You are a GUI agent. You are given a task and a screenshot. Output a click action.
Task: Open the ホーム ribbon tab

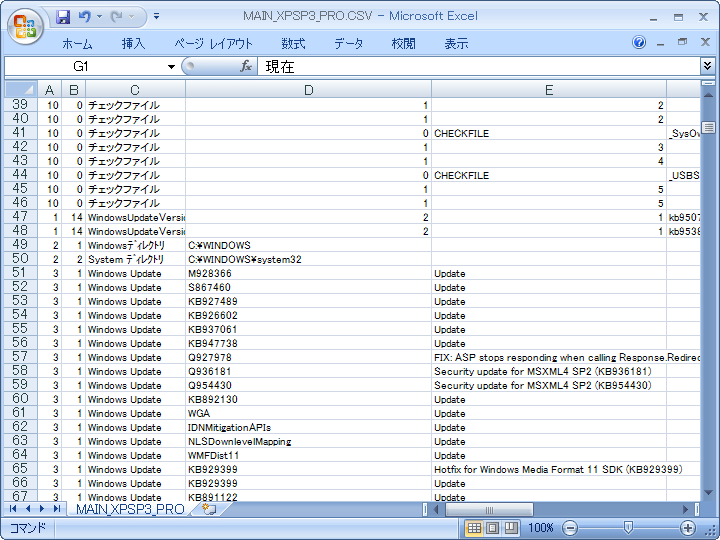(x=77, y=44)
